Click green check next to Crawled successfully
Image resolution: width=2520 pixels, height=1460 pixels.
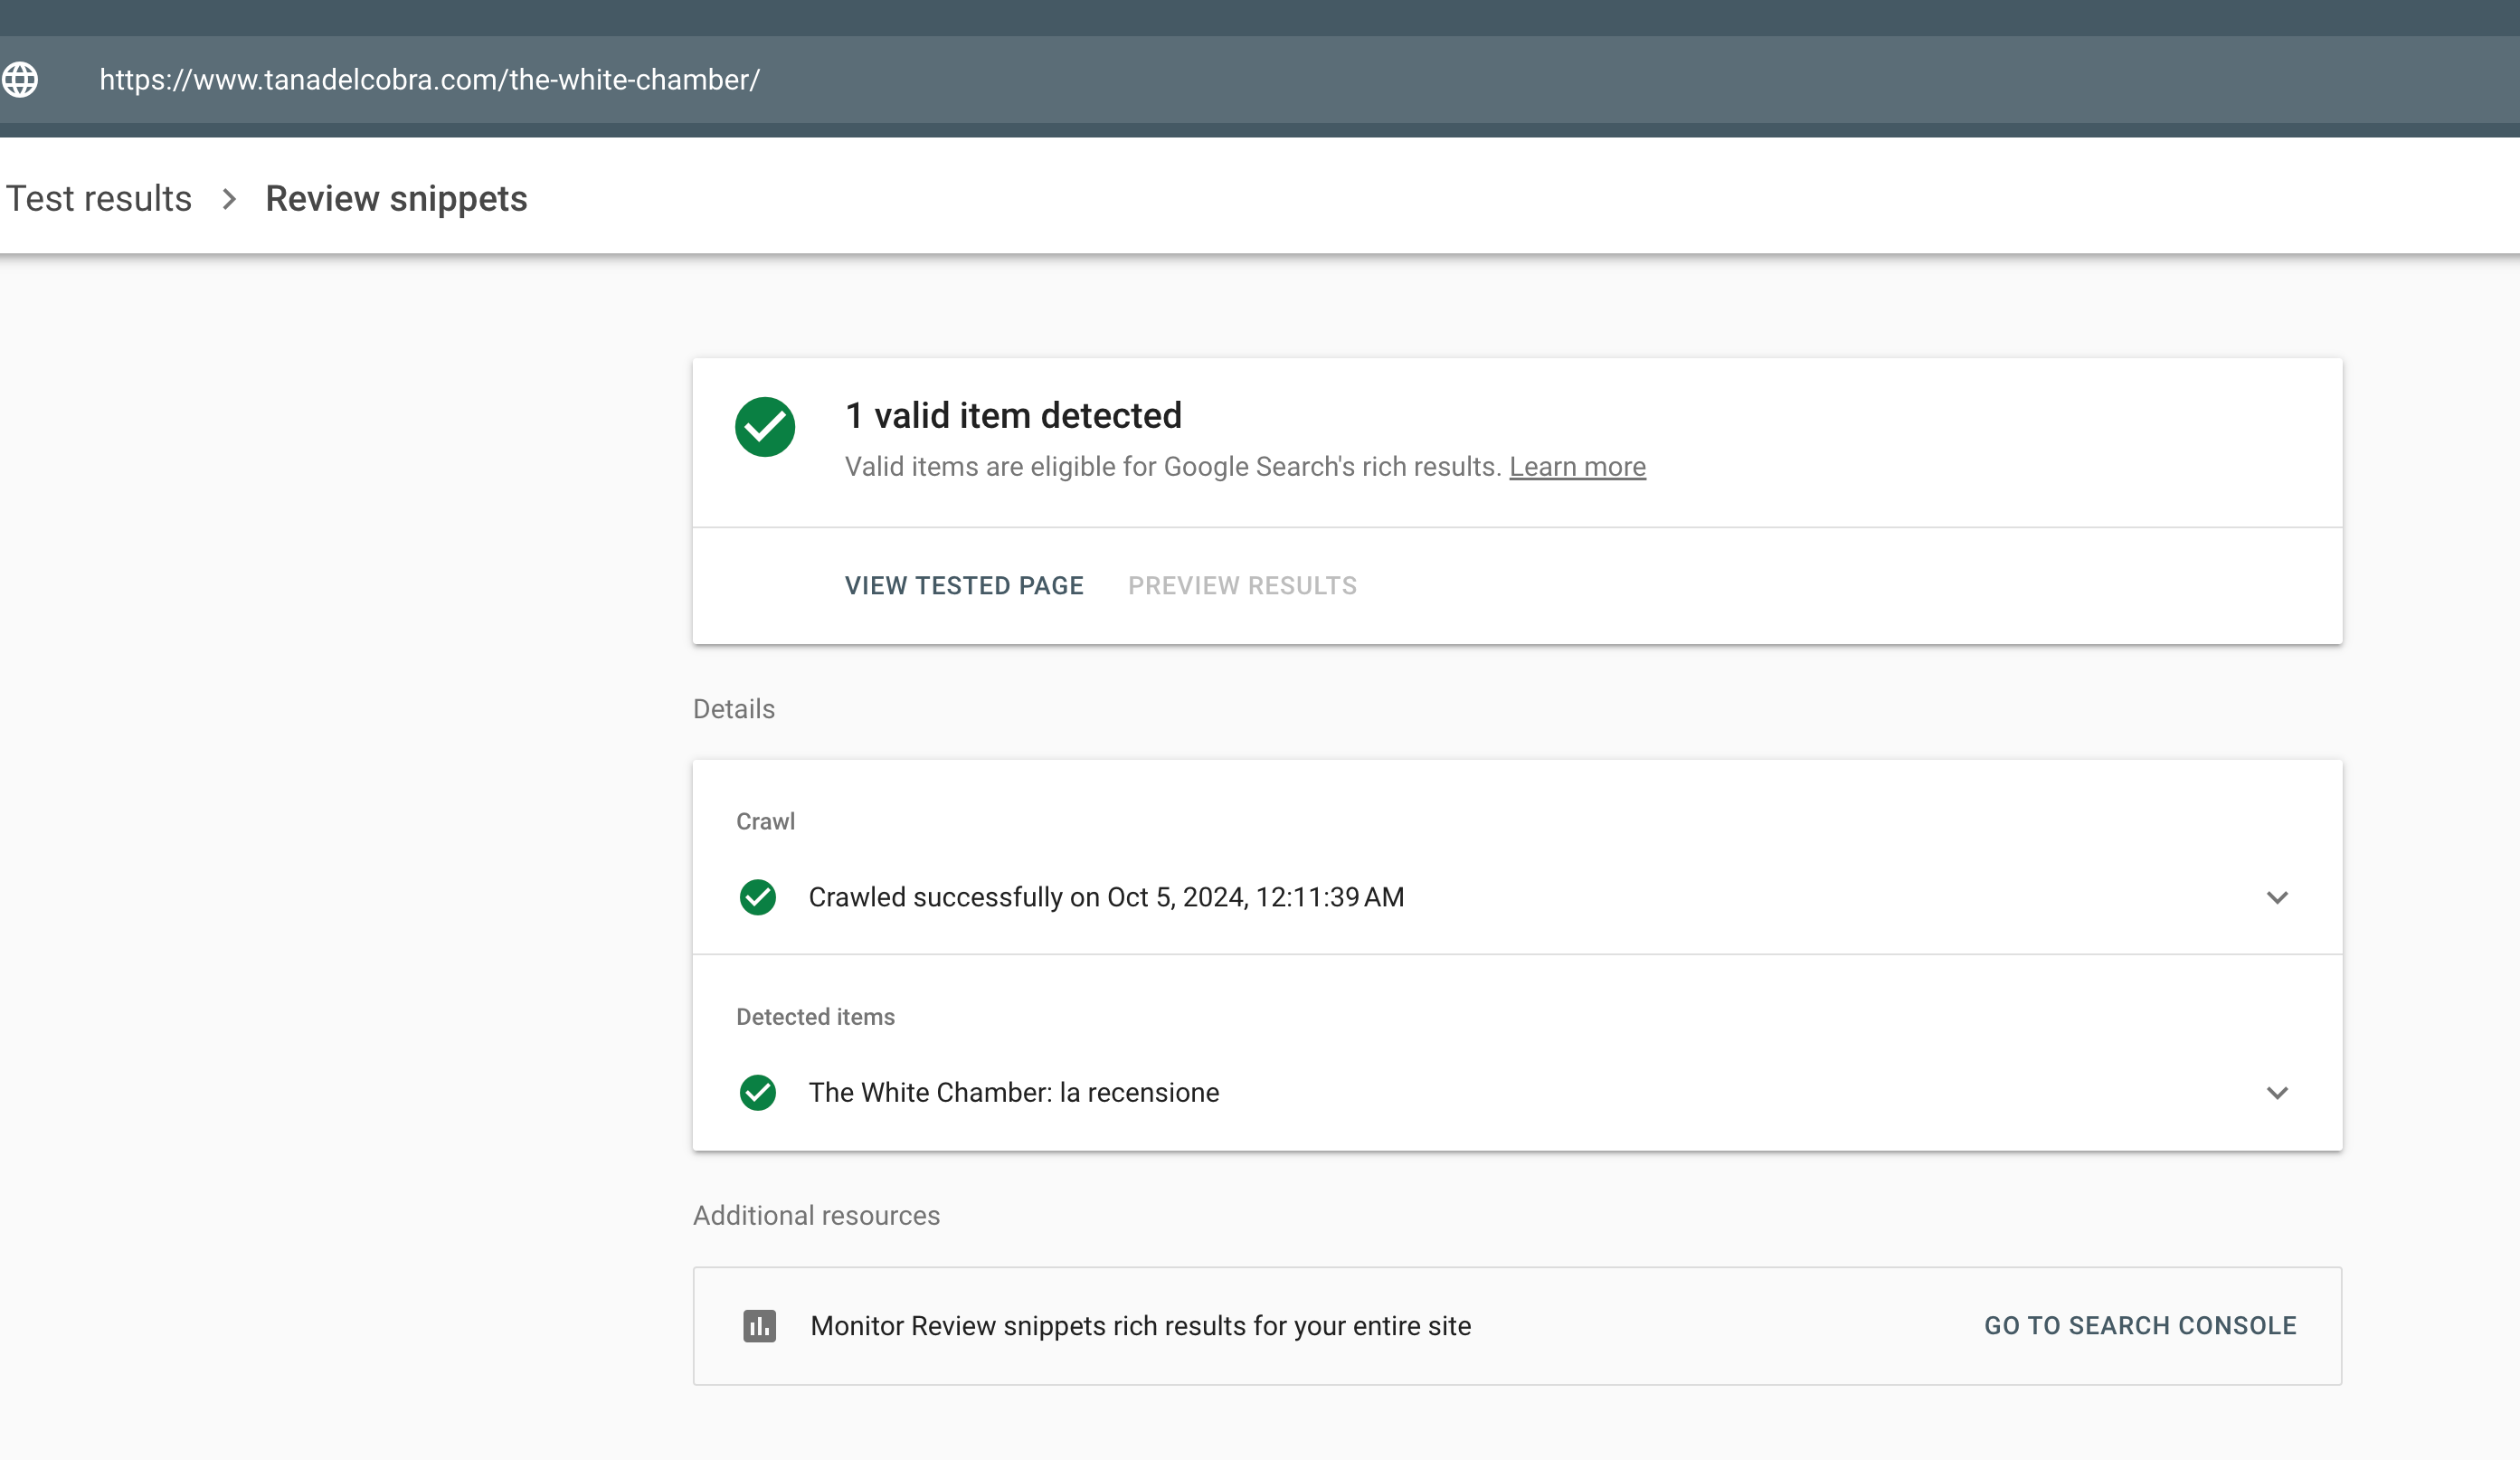758,898
